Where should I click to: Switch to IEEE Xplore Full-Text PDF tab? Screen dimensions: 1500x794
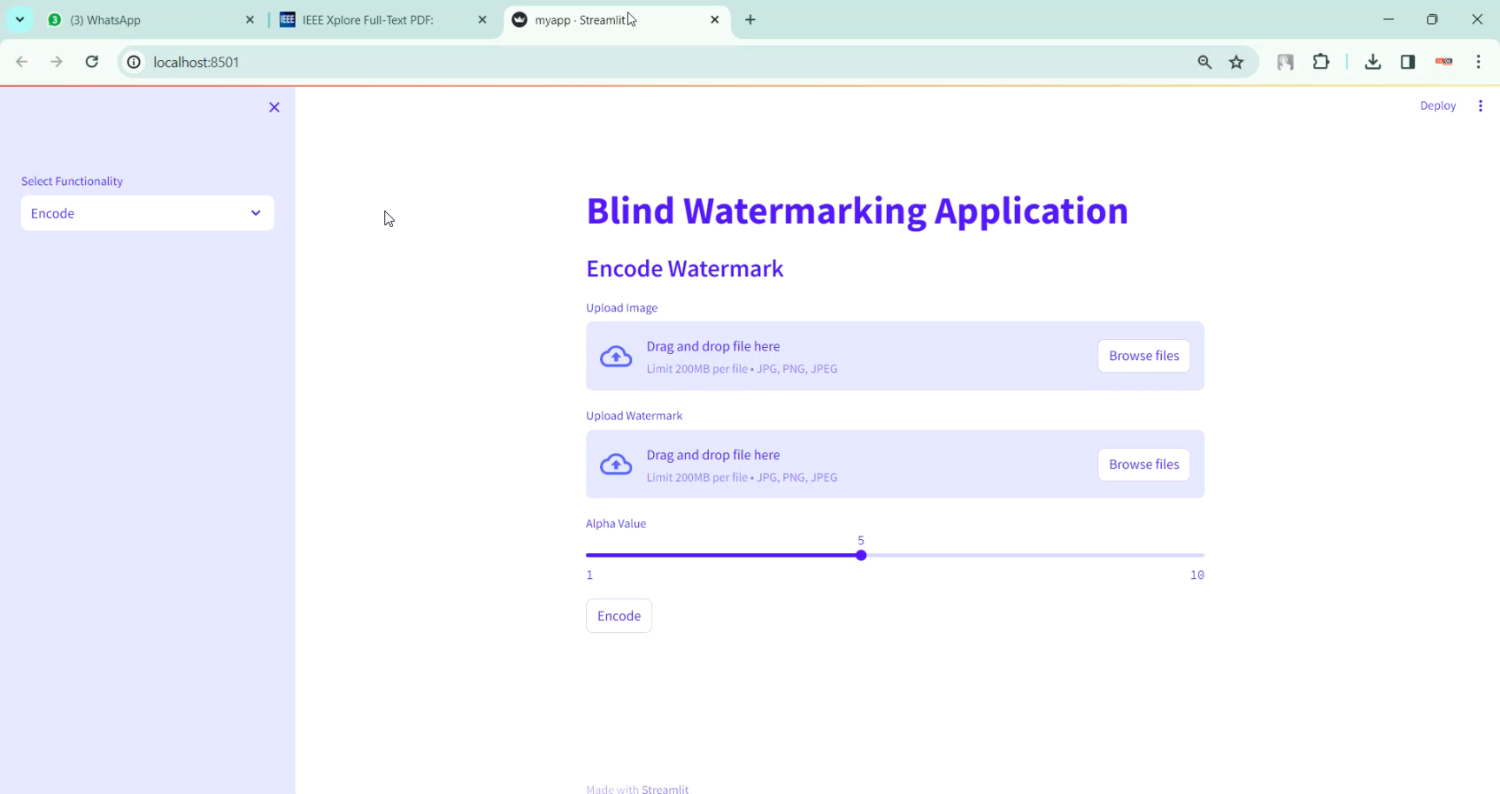380,20
